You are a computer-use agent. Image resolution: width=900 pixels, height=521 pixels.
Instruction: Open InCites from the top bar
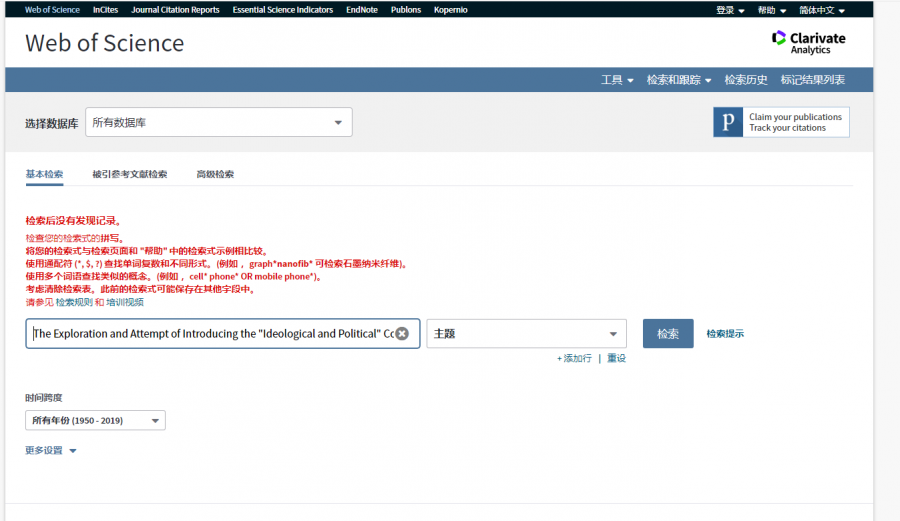point(106,10)
